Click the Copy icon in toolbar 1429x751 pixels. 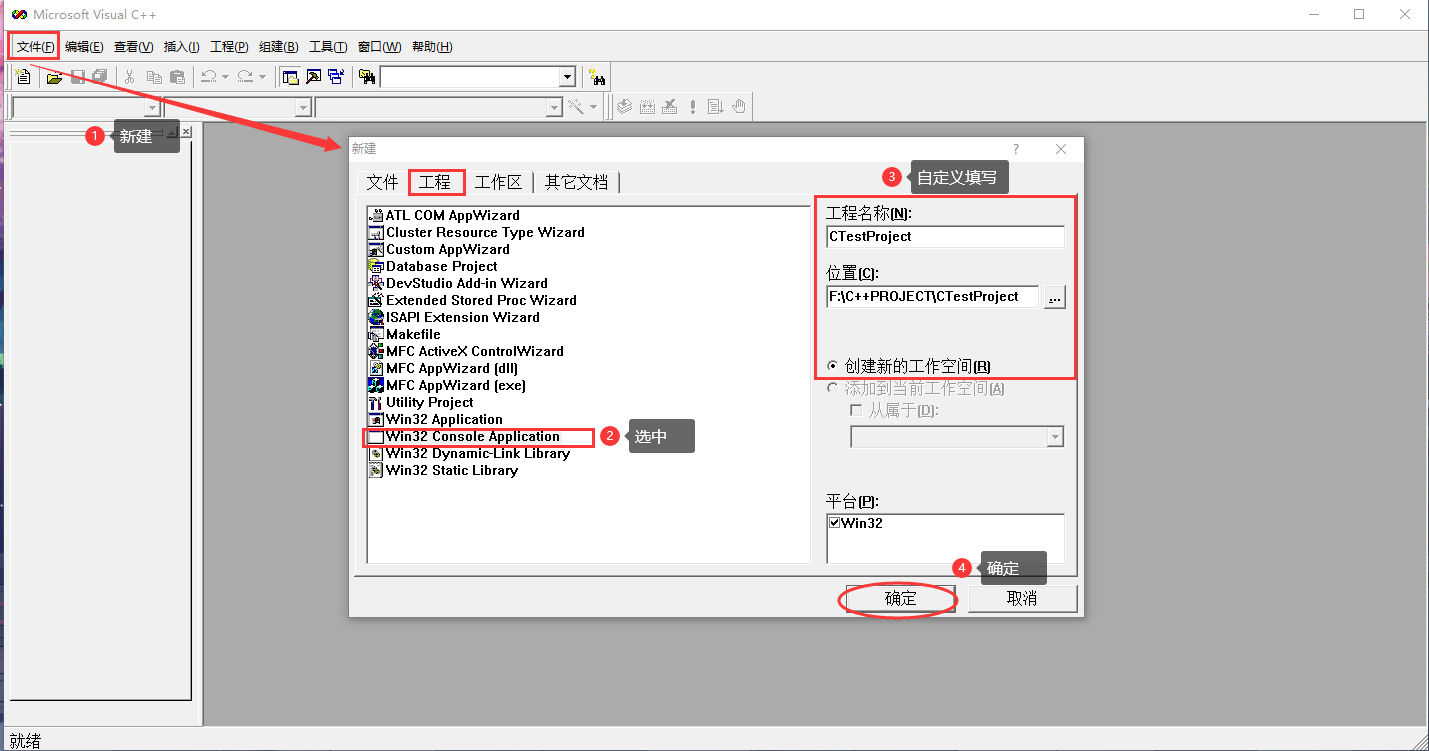click(x=154, y=77)
